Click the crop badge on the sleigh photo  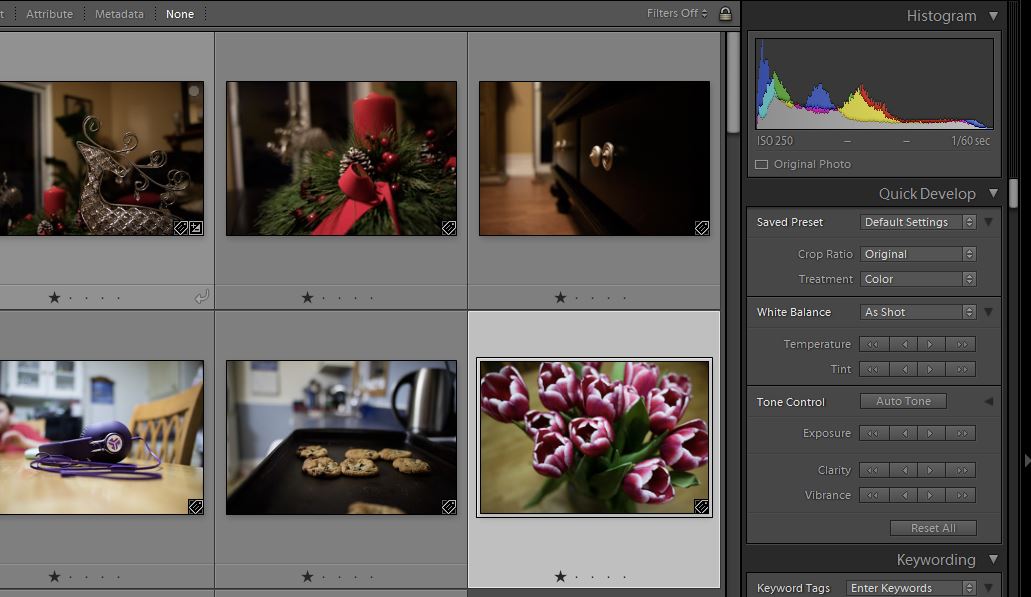196,228
